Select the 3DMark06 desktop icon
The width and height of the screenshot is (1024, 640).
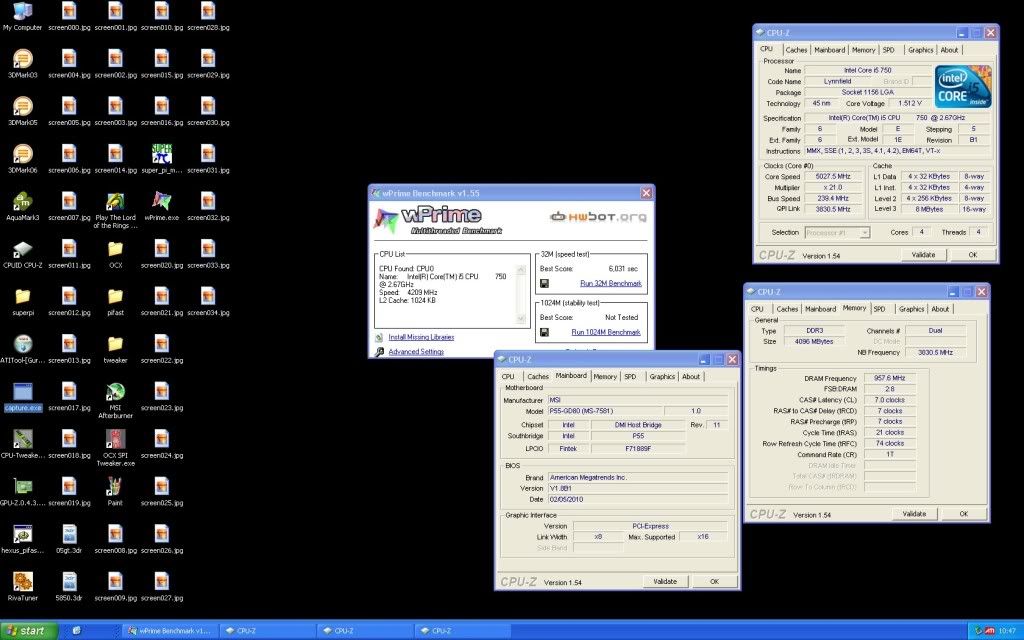22,154
